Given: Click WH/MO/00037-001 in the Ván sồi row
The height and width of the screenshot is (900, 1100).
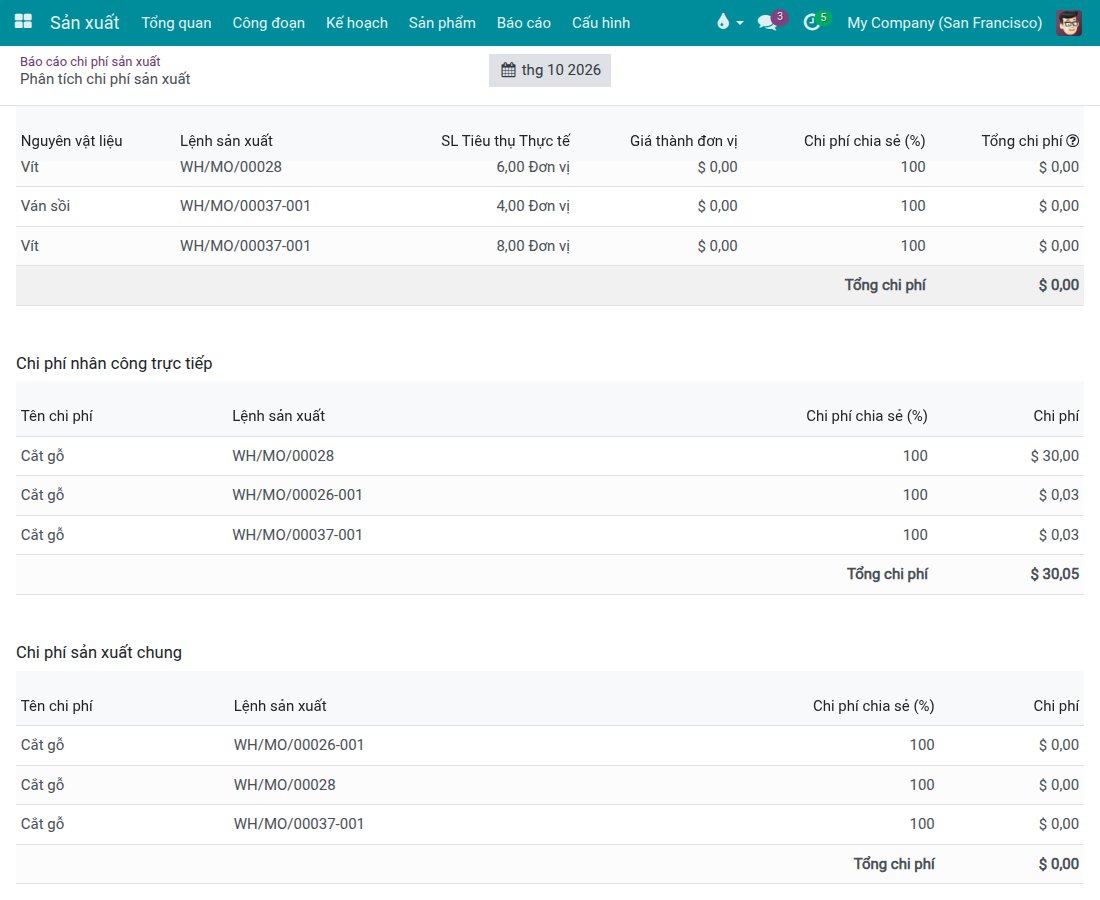Looking at the screenshot, I should (x=245, y=206).
